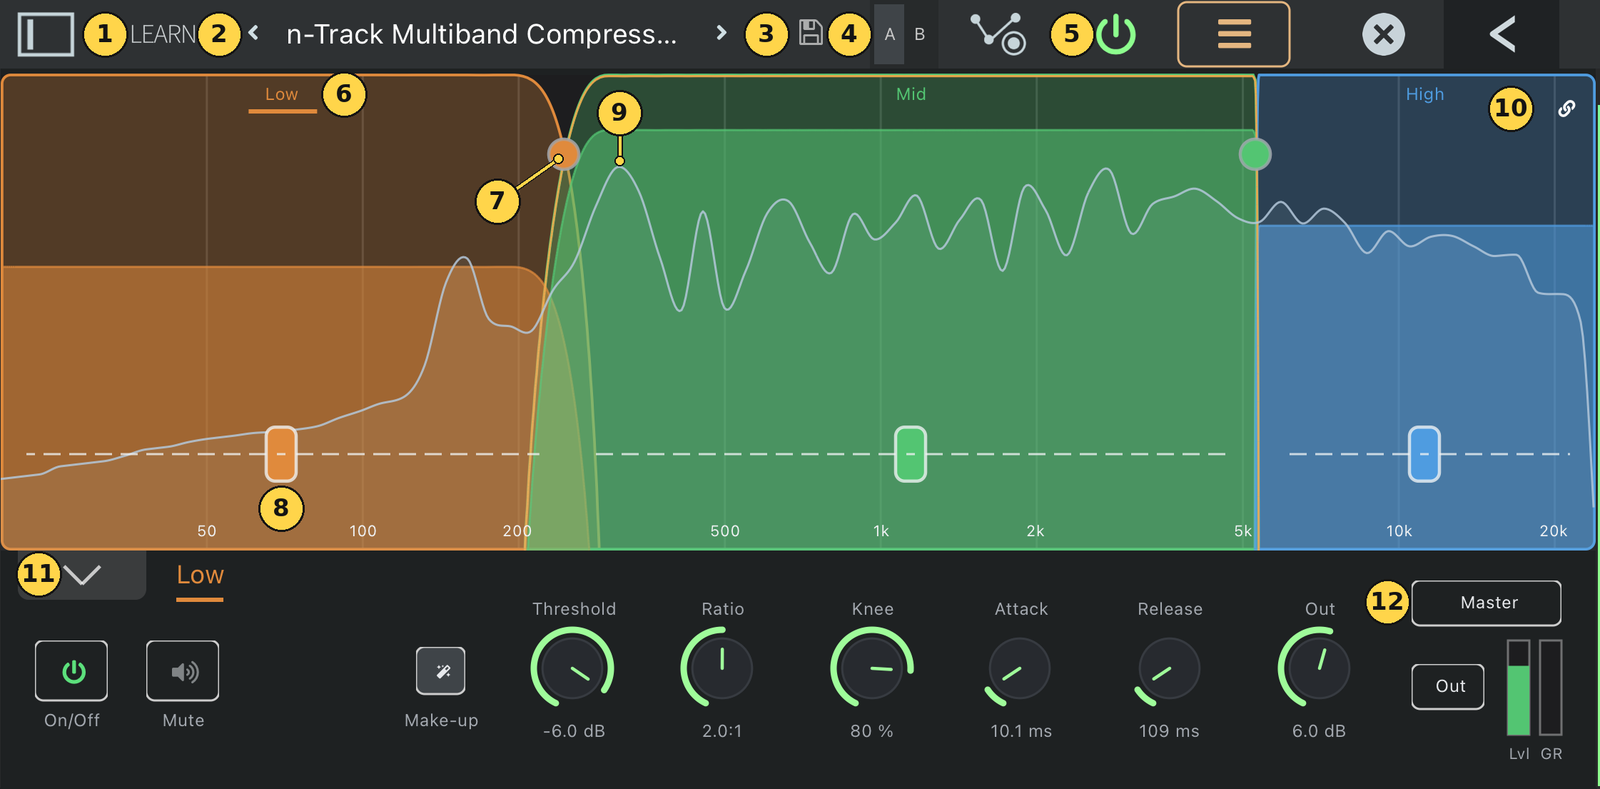Select the Mid band label in the graph
This screenshot has width=1600, height=789.
coord(911,94)
